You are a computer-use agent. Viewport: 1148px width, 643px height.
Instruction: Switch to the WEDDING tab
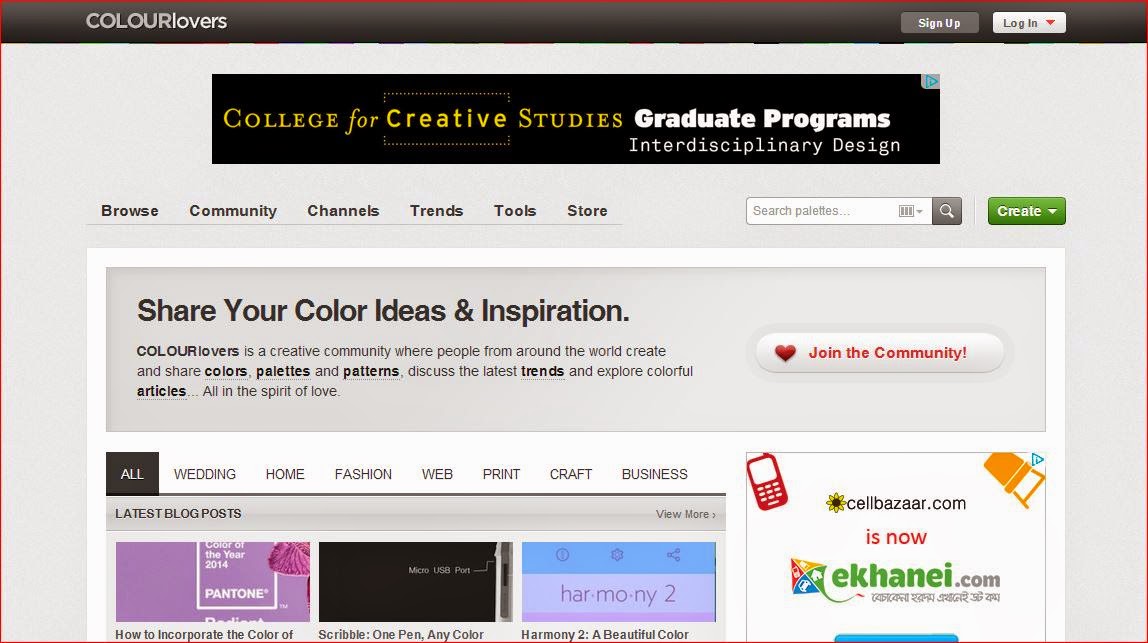coord(205,474)
